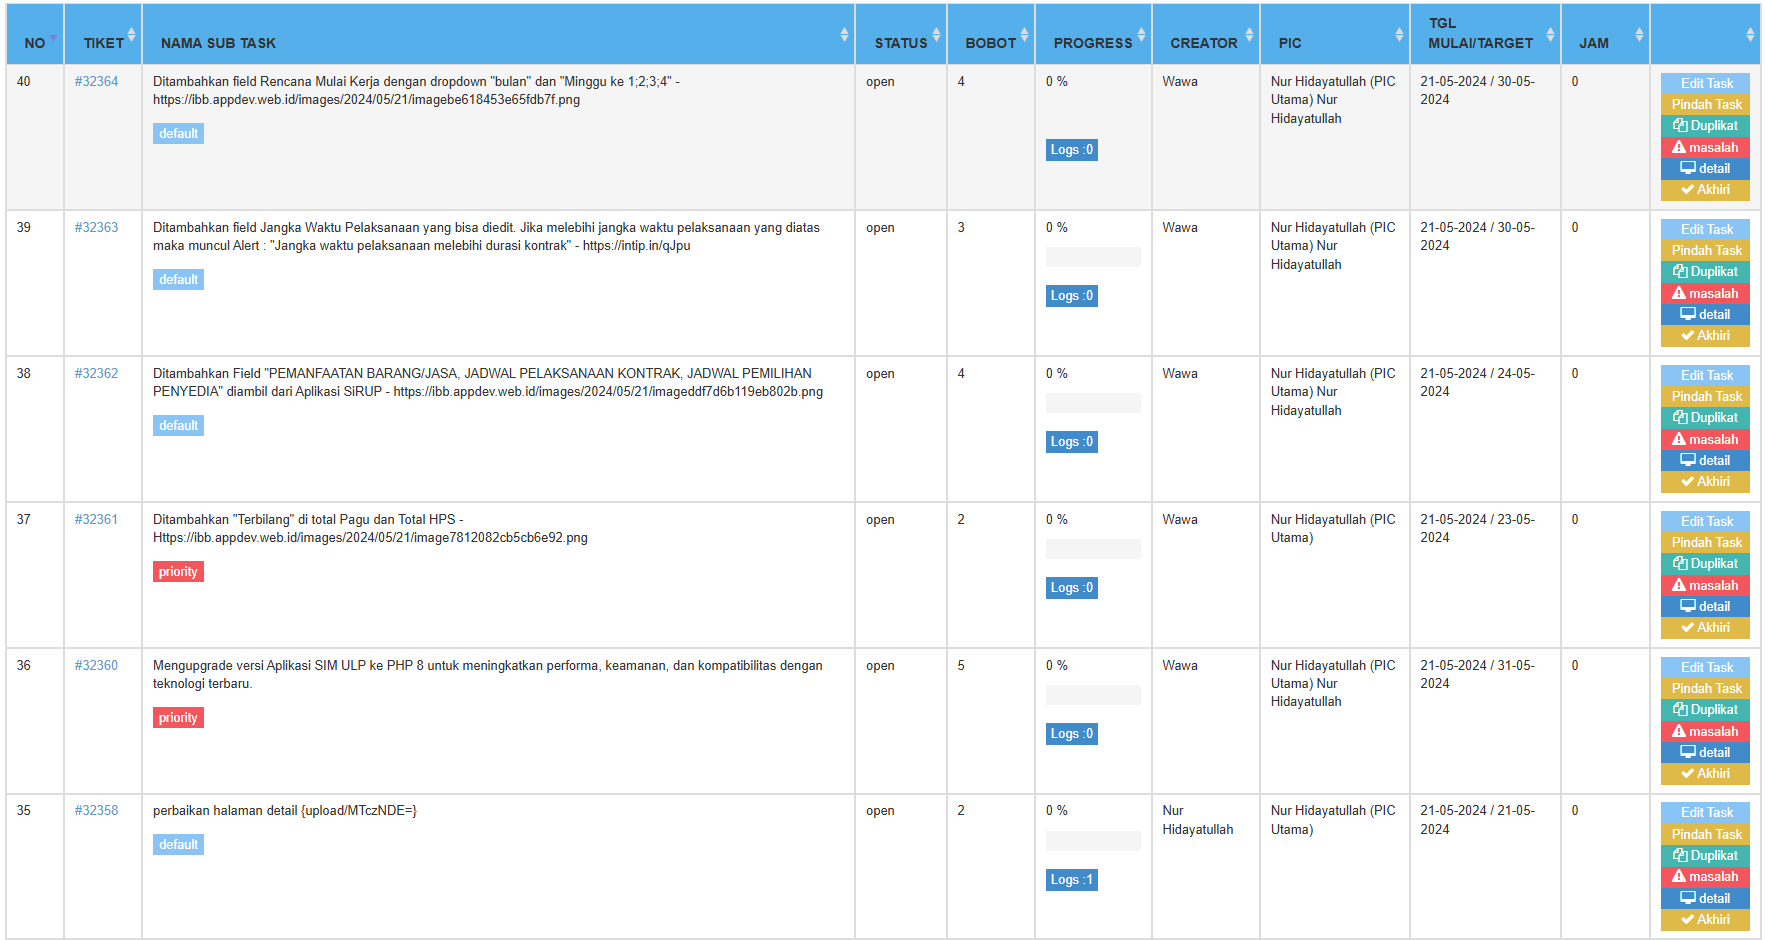Sort by JAM column sort arrows
Screen dimensions: 1765x940
coord(1639,35)
